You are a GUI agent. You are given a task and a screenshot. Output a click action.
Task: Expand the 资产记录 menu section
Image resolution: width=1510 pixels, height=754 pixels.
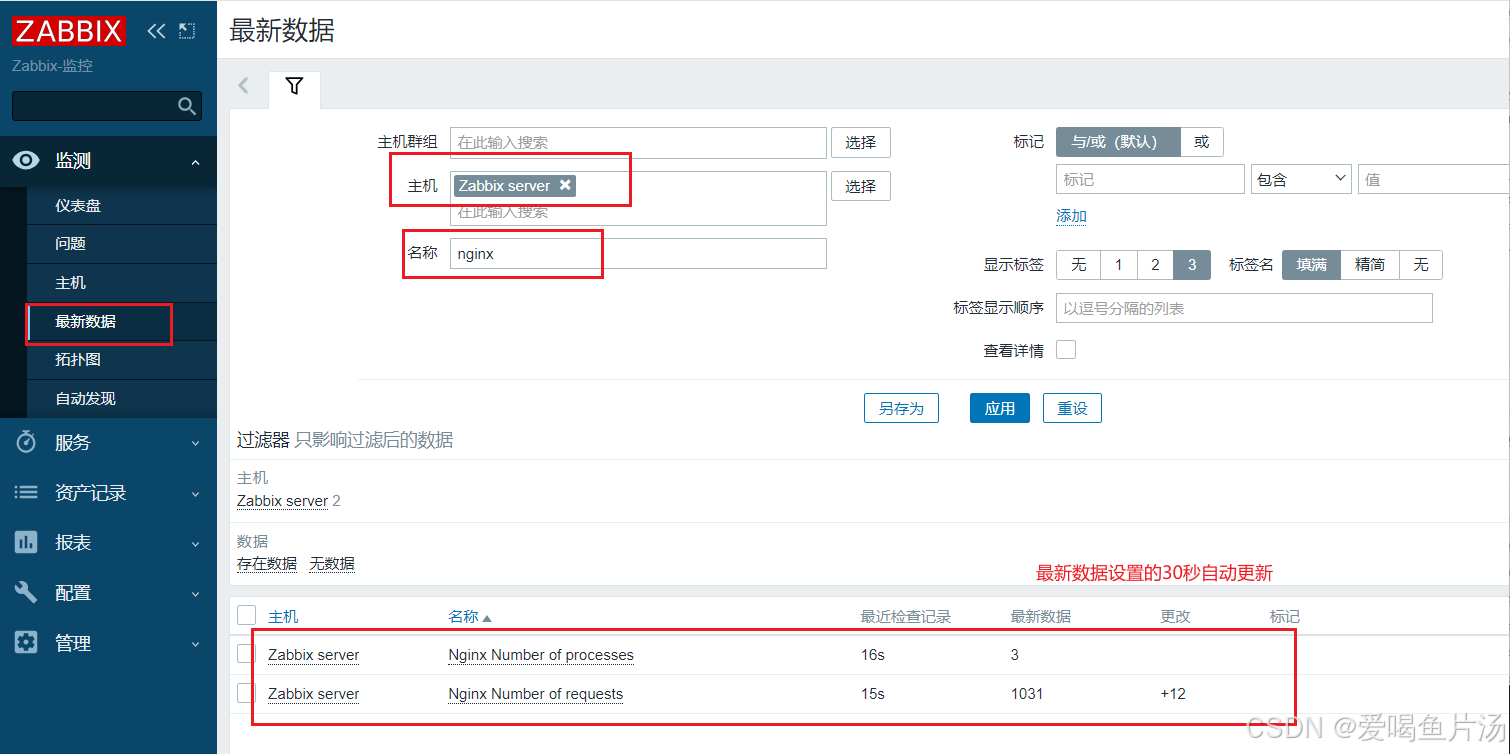195,494
